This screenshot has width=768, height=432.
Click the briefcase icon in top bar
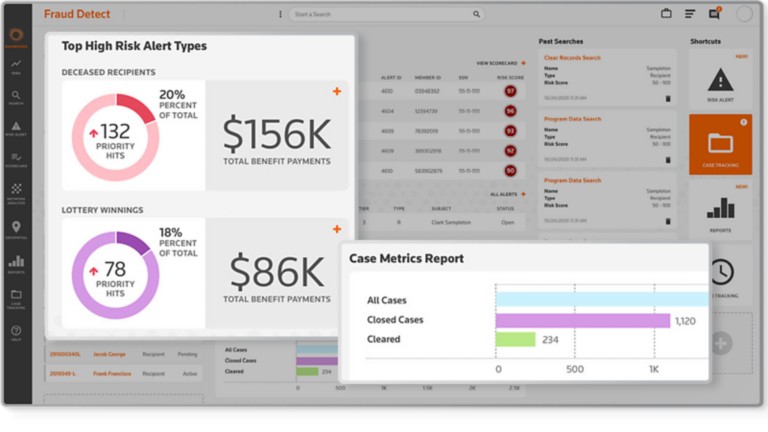666,14
